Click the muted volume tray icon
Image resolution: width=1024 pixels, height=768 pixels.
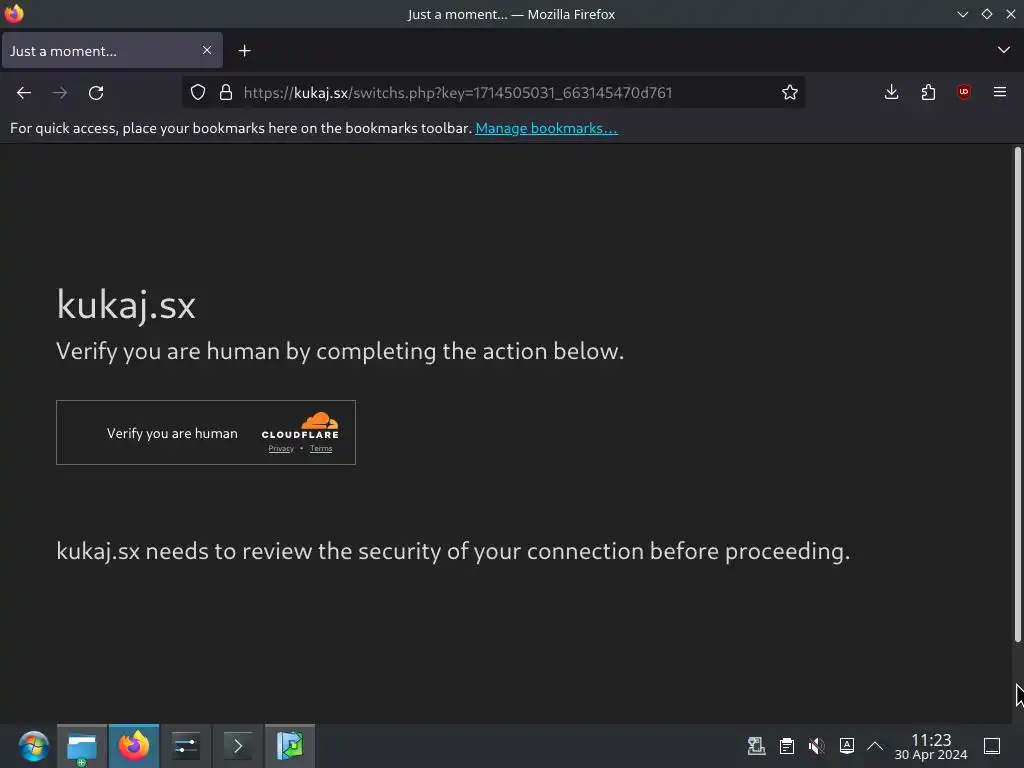(816, 746)
